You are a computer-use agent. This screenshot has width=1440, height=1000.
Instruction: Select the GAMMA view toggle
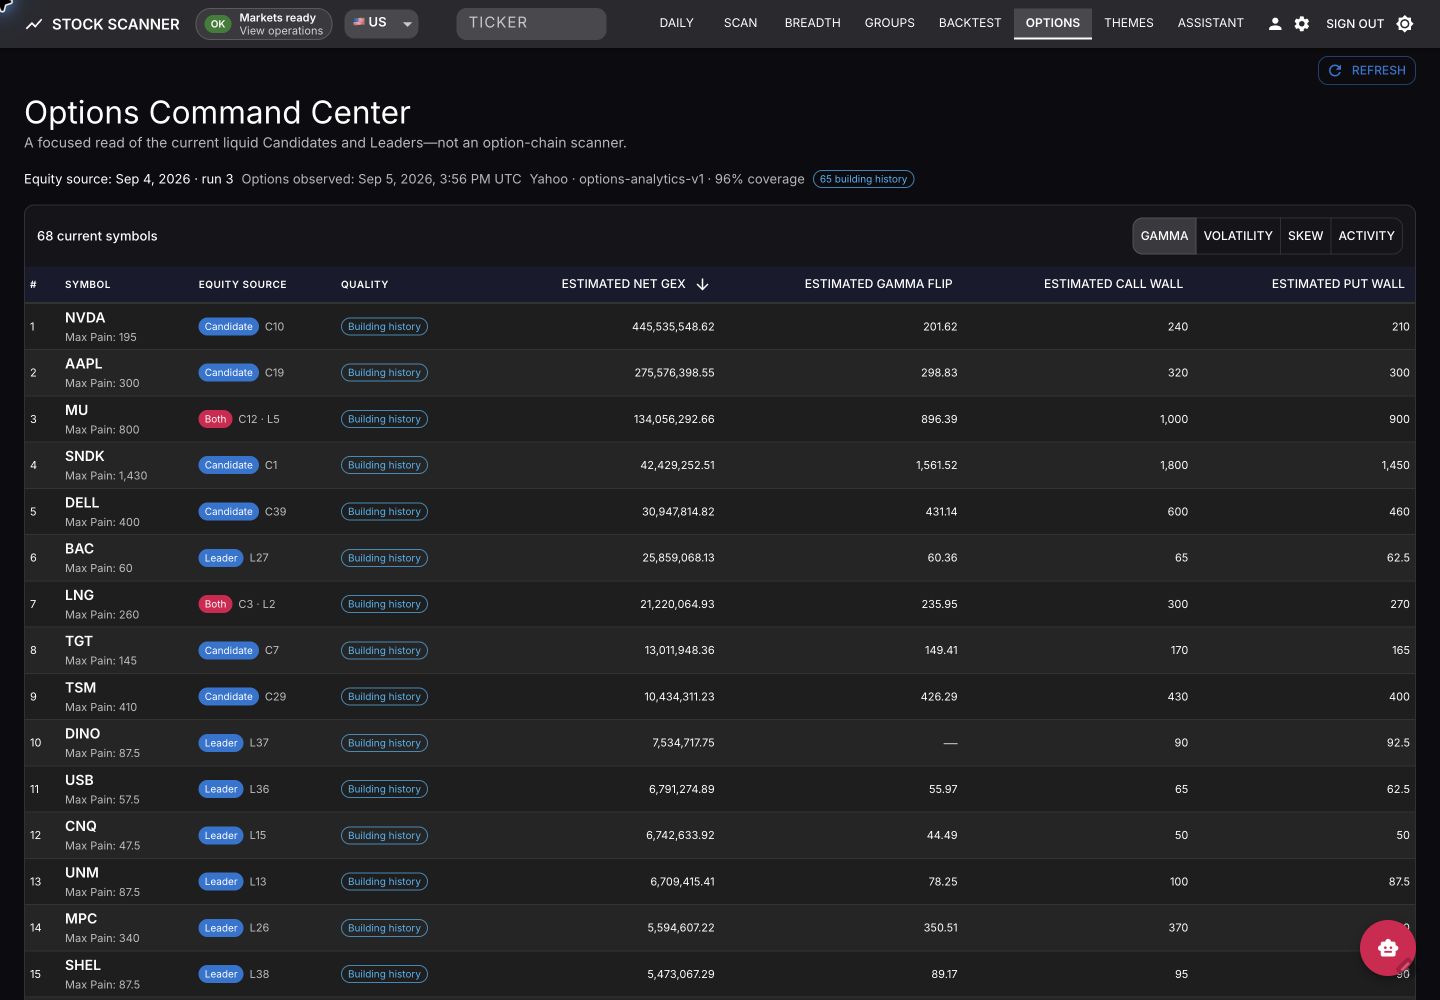1164,236
